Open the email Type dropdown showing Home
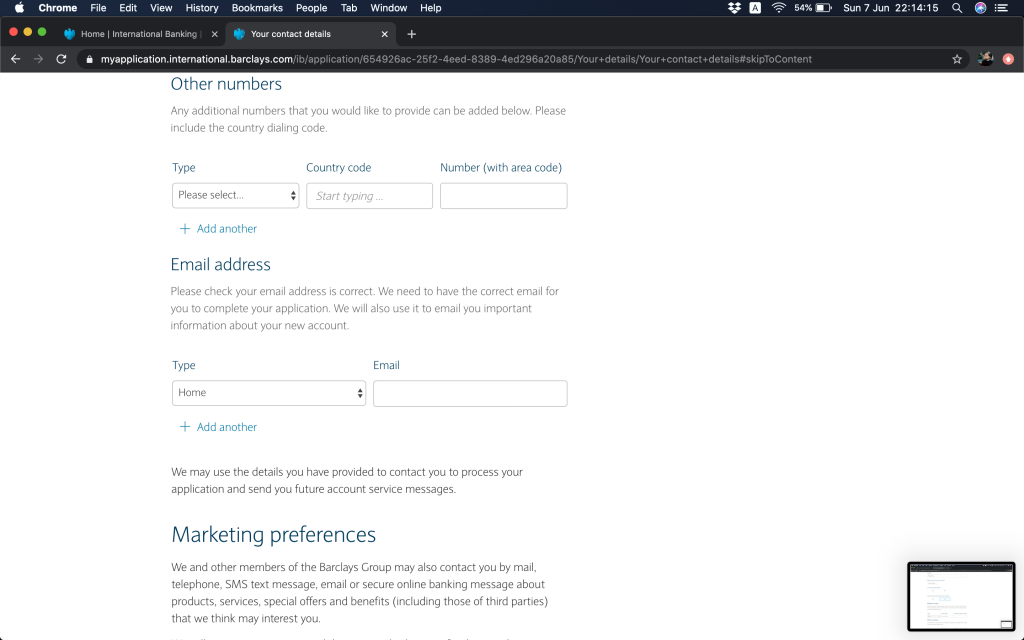Viewport: 1024px width, 640px height. tap(269, 393)
